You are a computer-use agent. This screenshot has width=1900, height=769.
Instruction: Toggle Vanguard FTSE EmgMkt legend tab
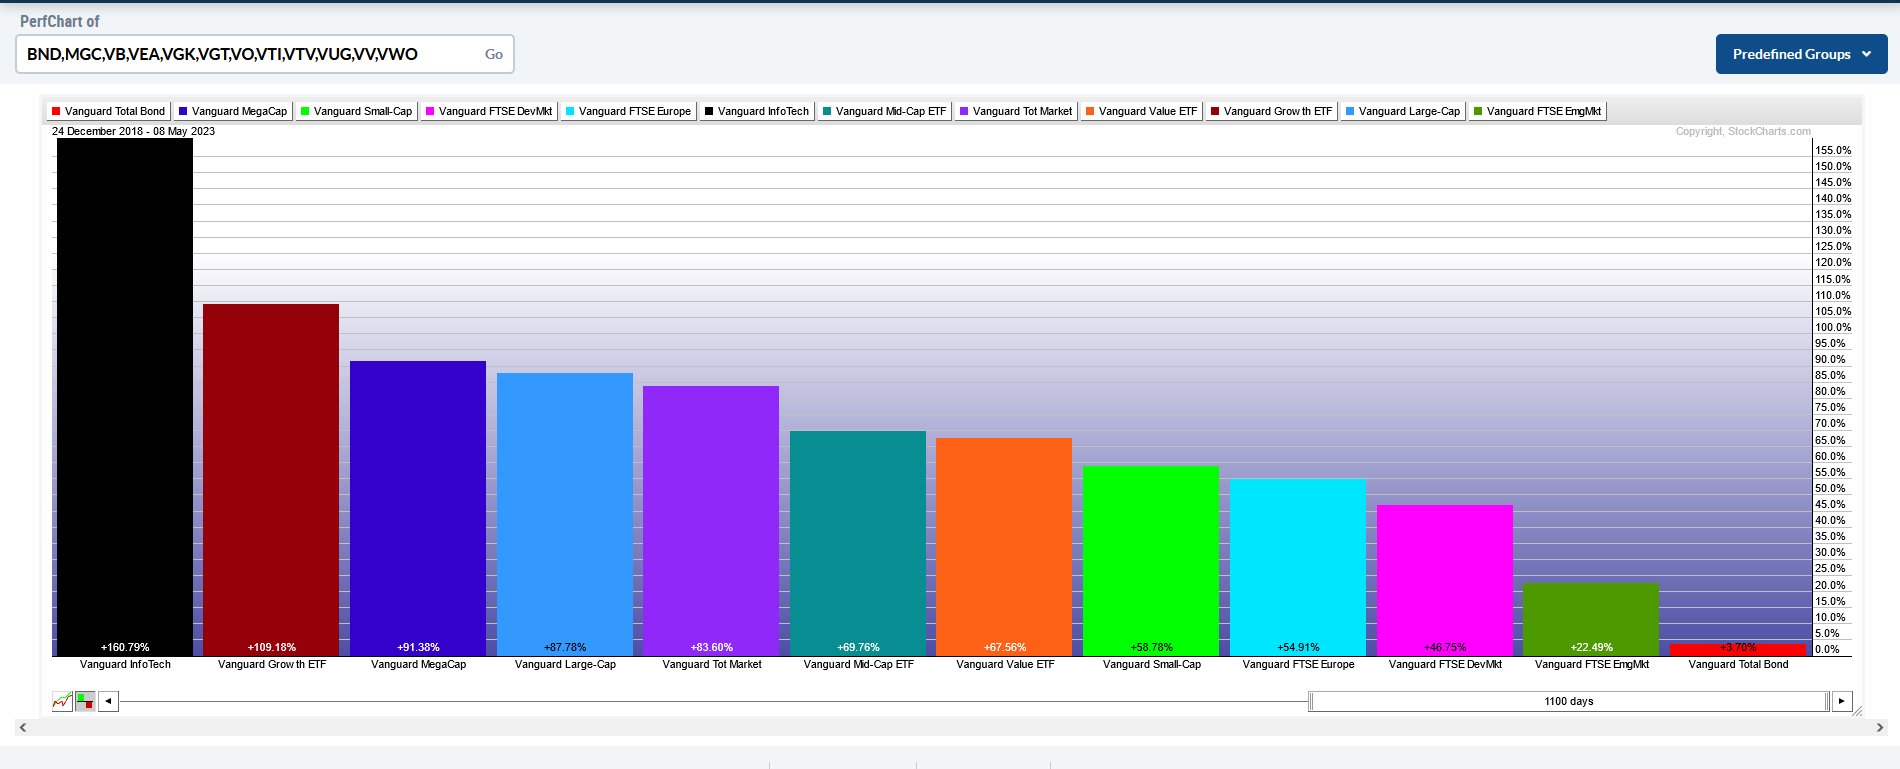click(x=1537, y=111)
